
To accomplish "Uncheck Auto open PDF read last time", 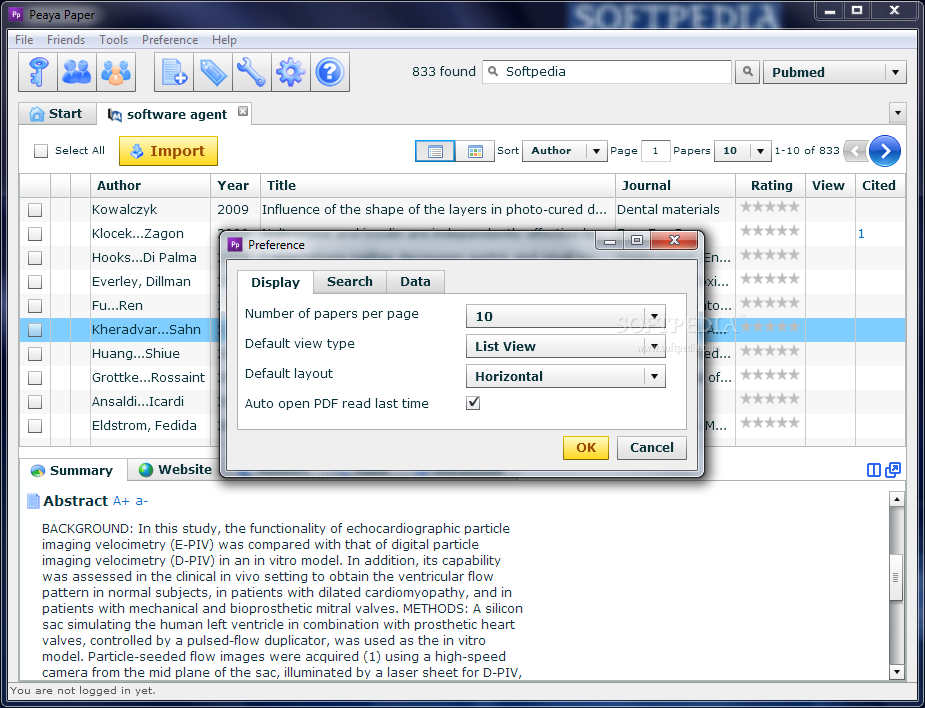I will [x=473, y=403].
